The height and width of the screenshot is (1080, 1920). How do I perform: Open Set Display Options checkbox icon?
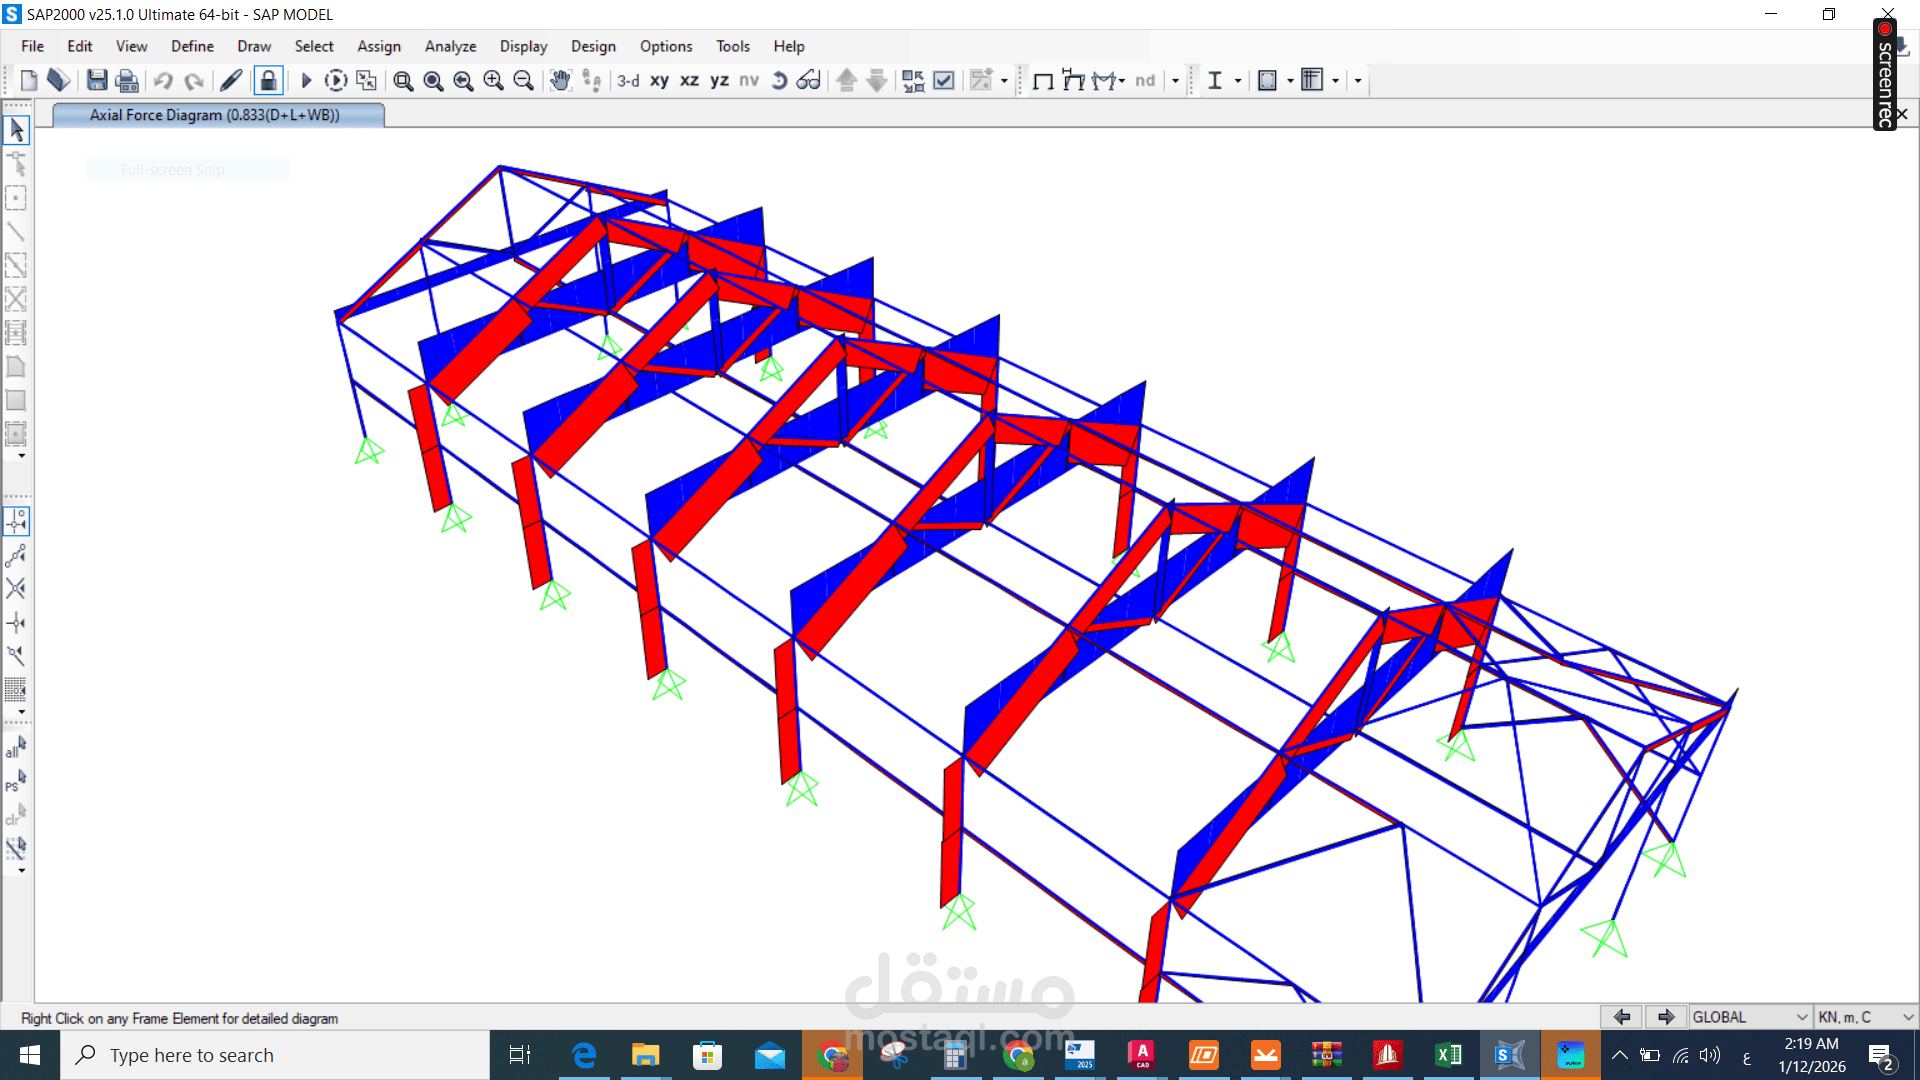[943, 81]
